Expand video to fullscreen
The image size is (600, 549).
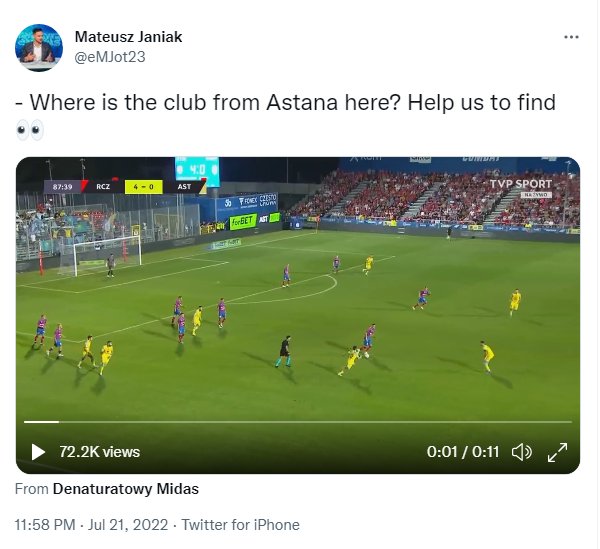point(558,452)
